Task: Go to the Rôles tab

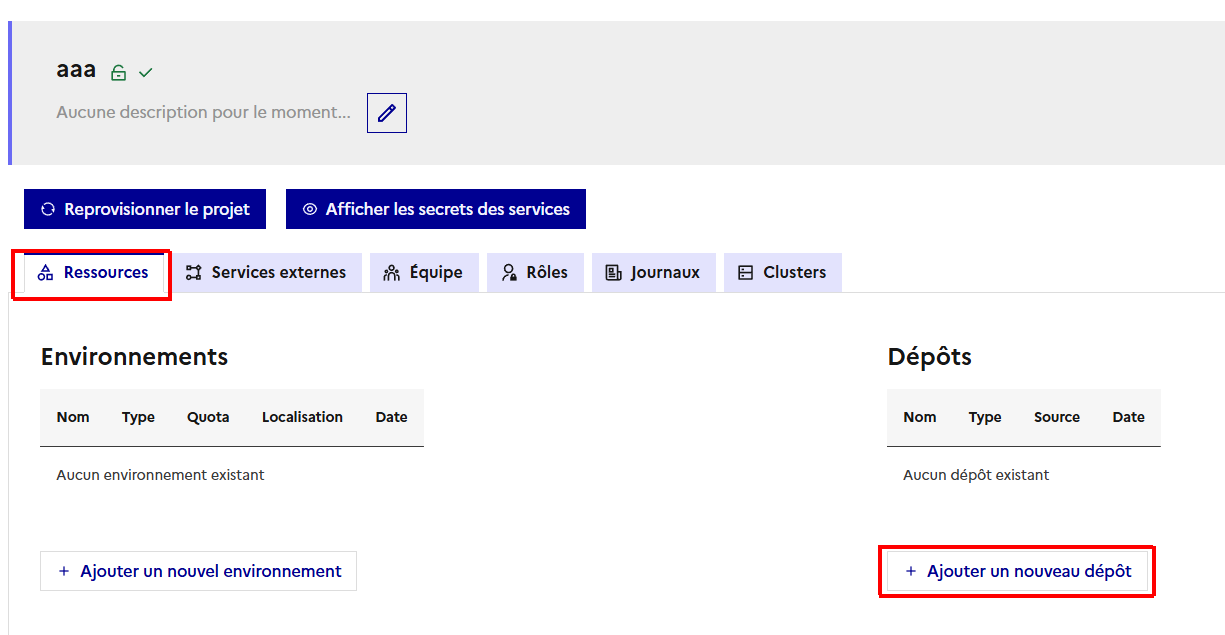Action: (535, 272)
